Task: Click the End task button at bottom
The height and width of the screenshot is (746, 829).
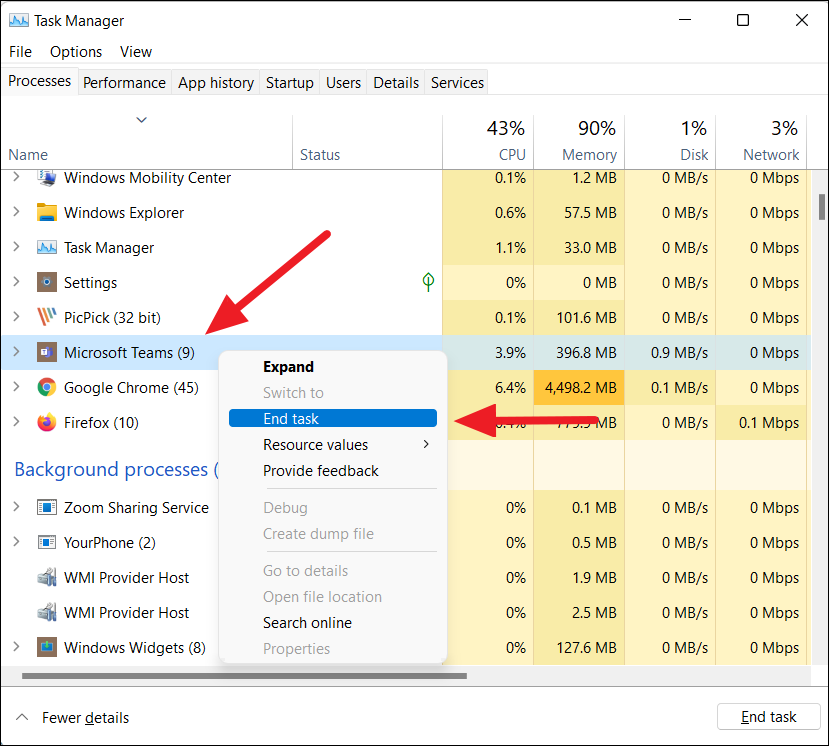Action: 768,717
